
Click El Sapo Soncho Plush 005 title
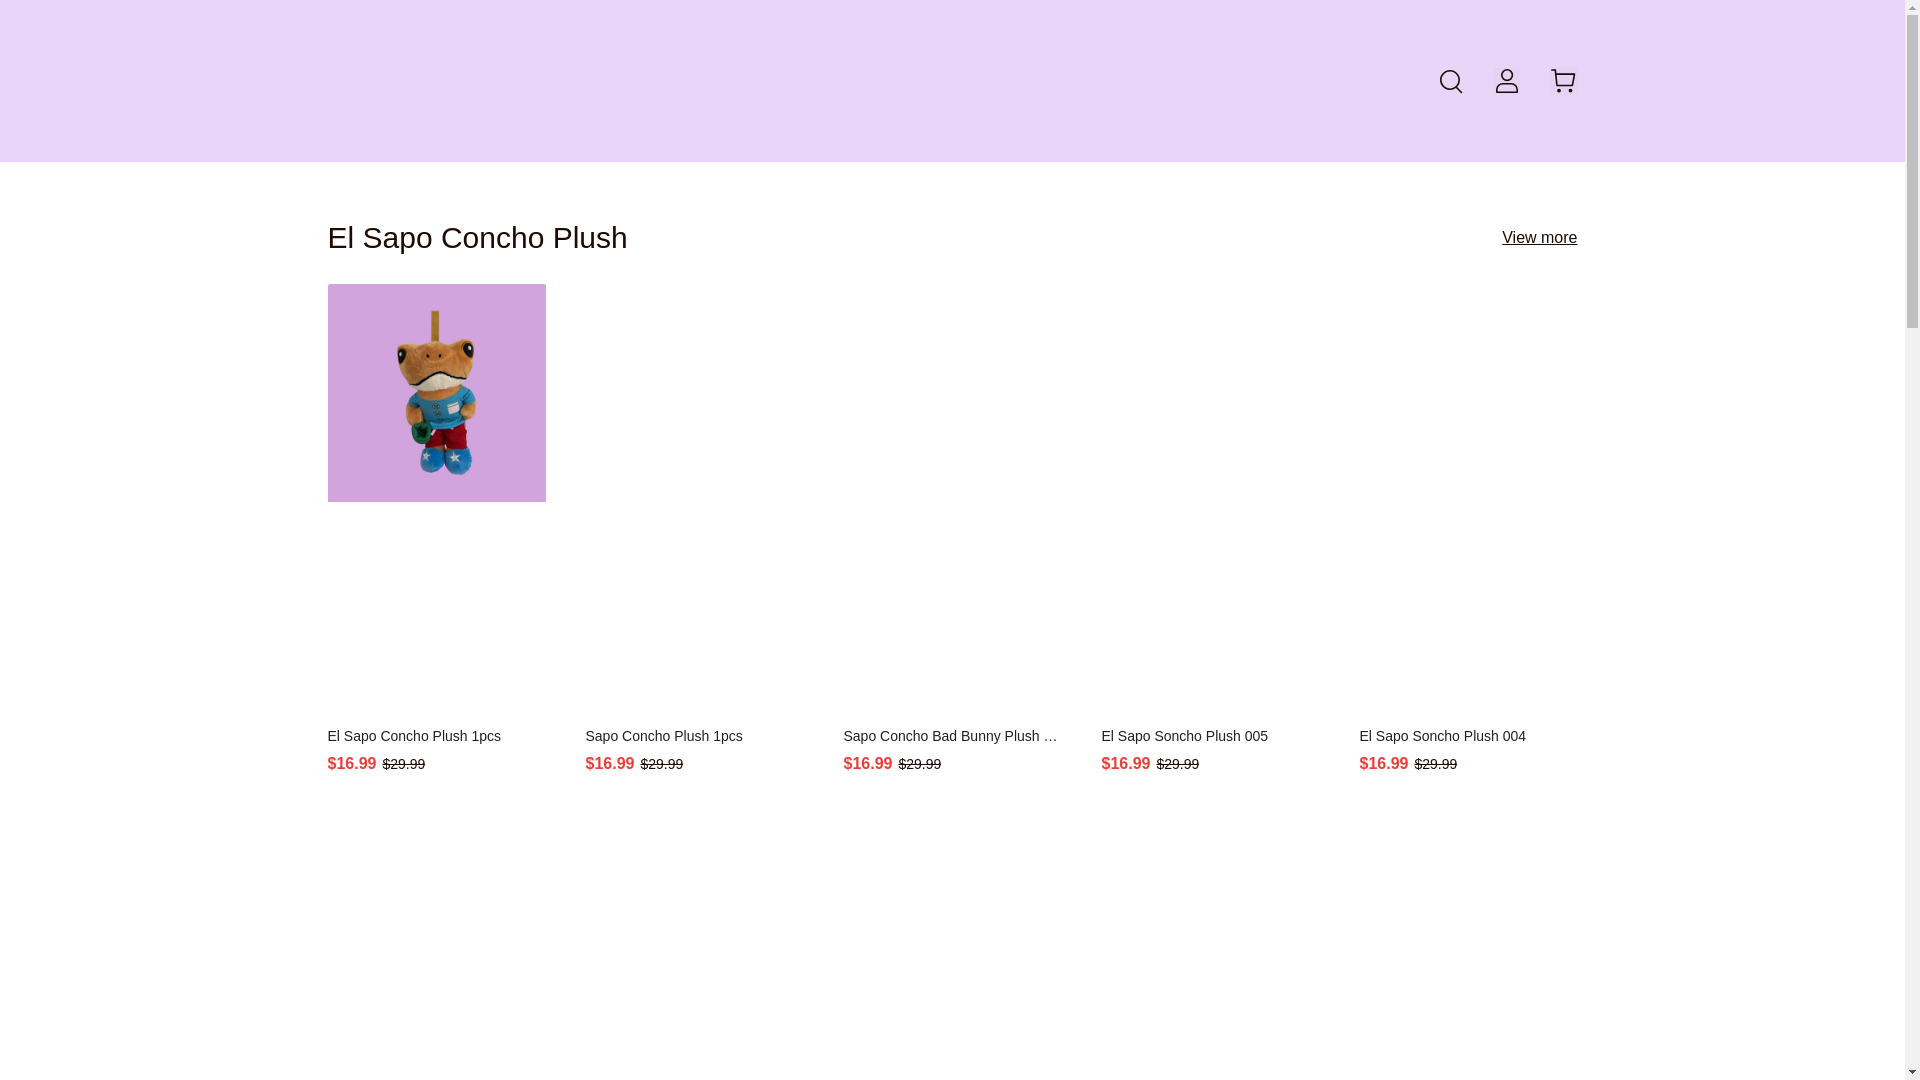click(x=1184, y=736)
